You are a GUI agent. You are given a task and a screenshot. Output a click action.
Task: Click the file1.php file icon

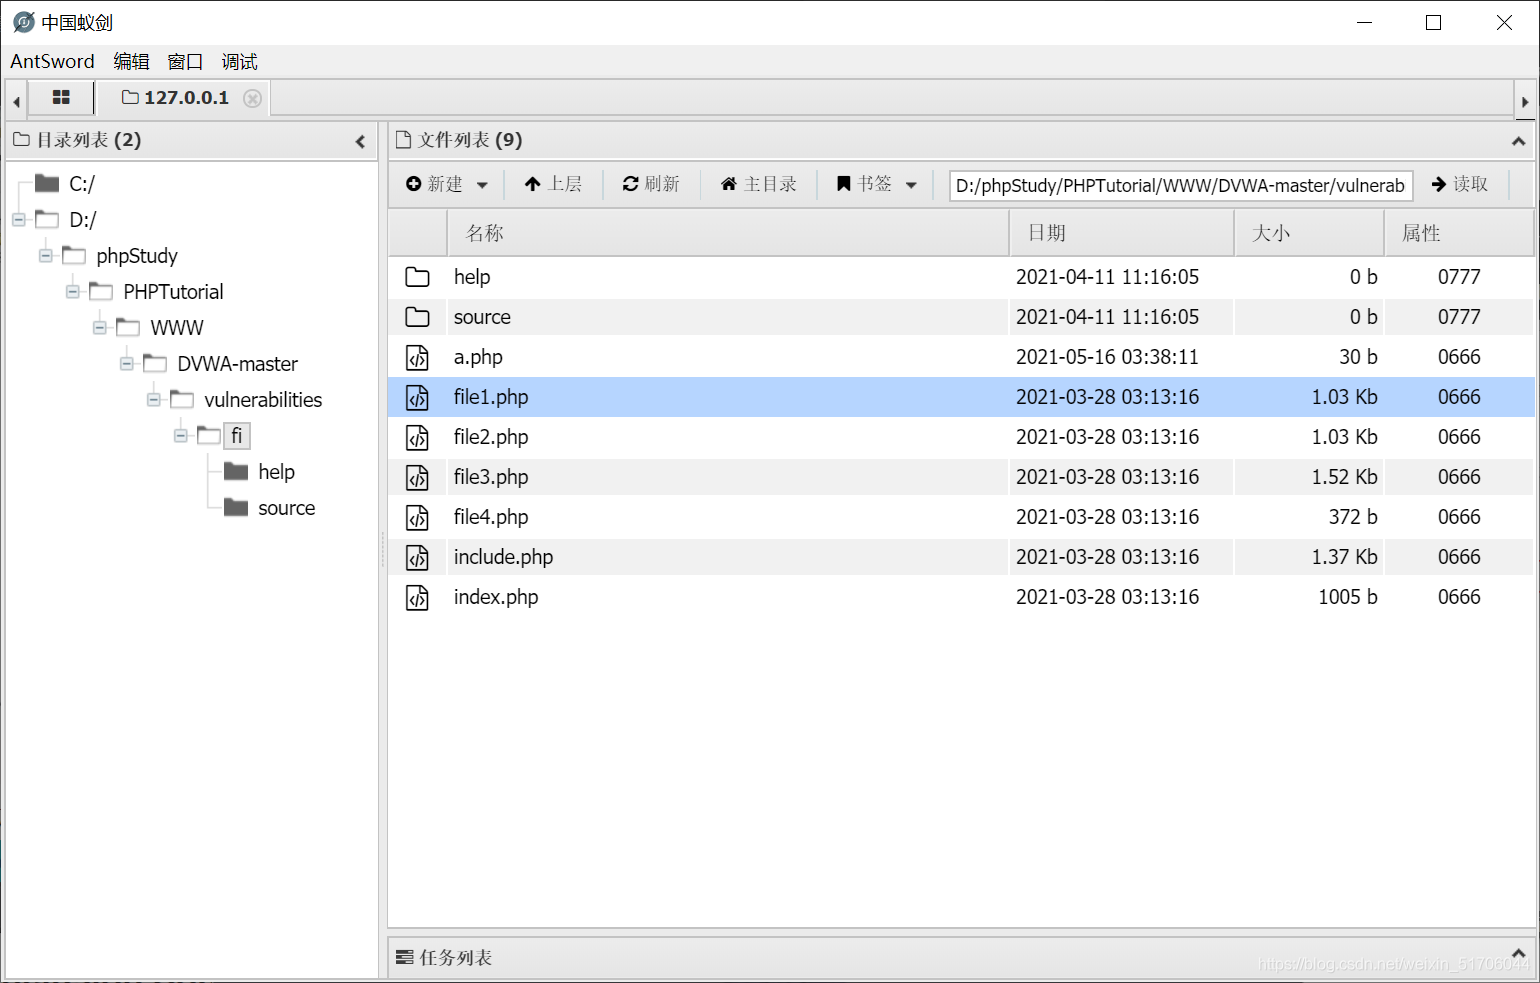417,397
